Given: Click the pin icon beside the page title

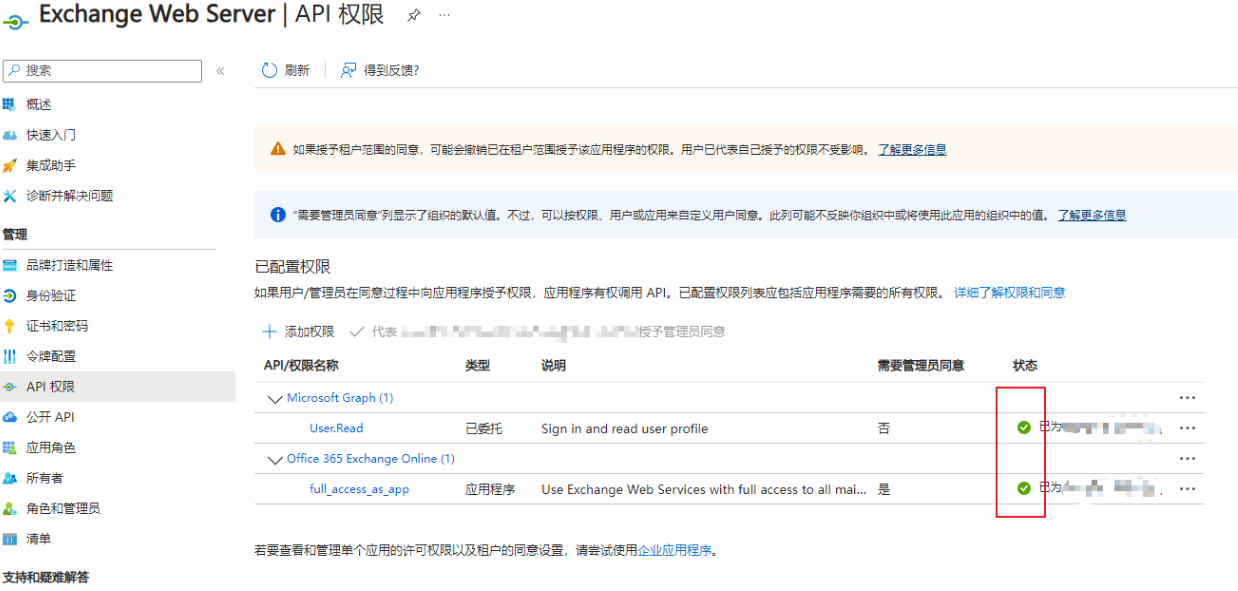Looking at the screenshot, I should 414,16.
